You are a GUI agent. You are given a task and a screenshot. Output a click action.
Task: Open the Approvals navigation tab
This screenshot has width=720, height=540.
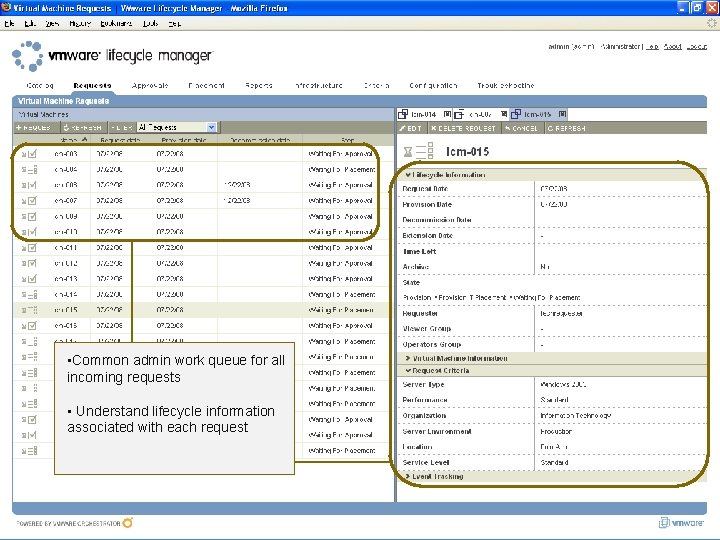(x=150, y=85)
